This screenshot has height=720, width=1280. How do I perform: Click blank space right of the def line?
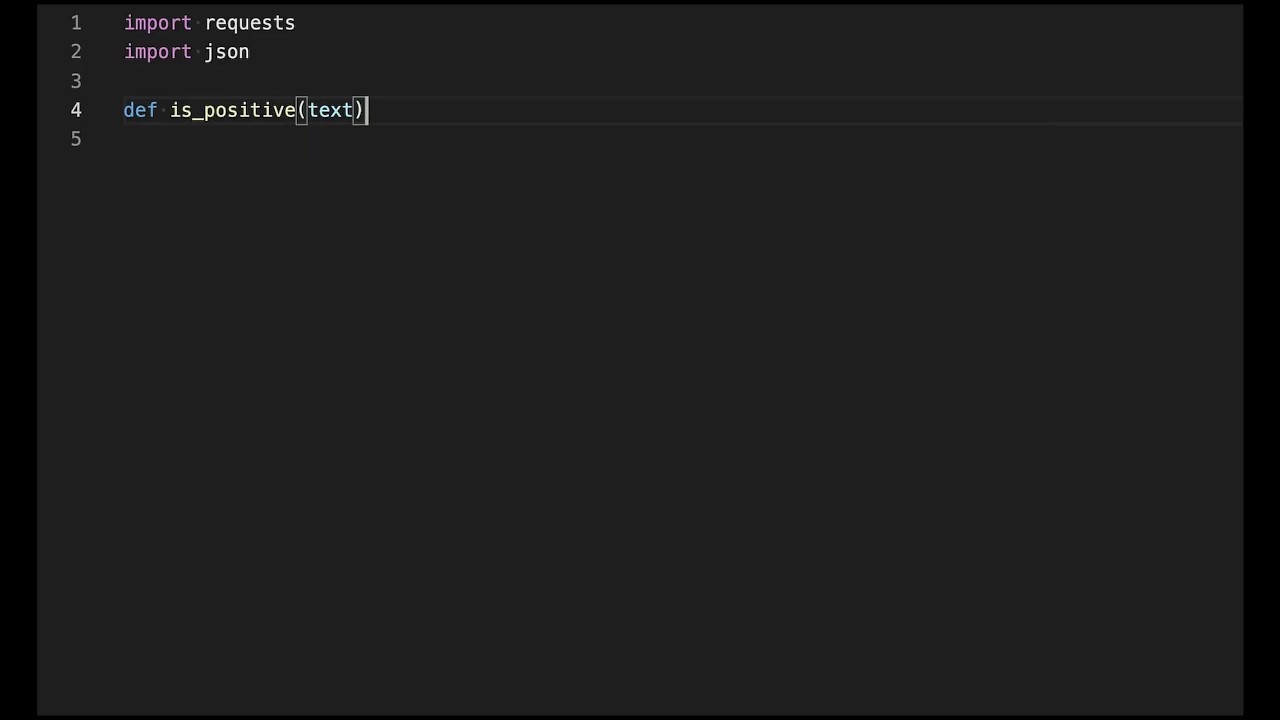[x=805, y=110]
